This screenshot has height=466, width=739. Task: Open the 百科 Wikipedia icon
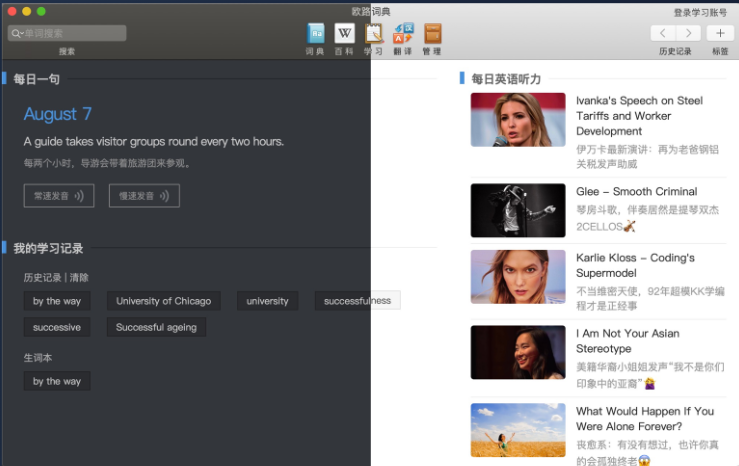point(344,34)
